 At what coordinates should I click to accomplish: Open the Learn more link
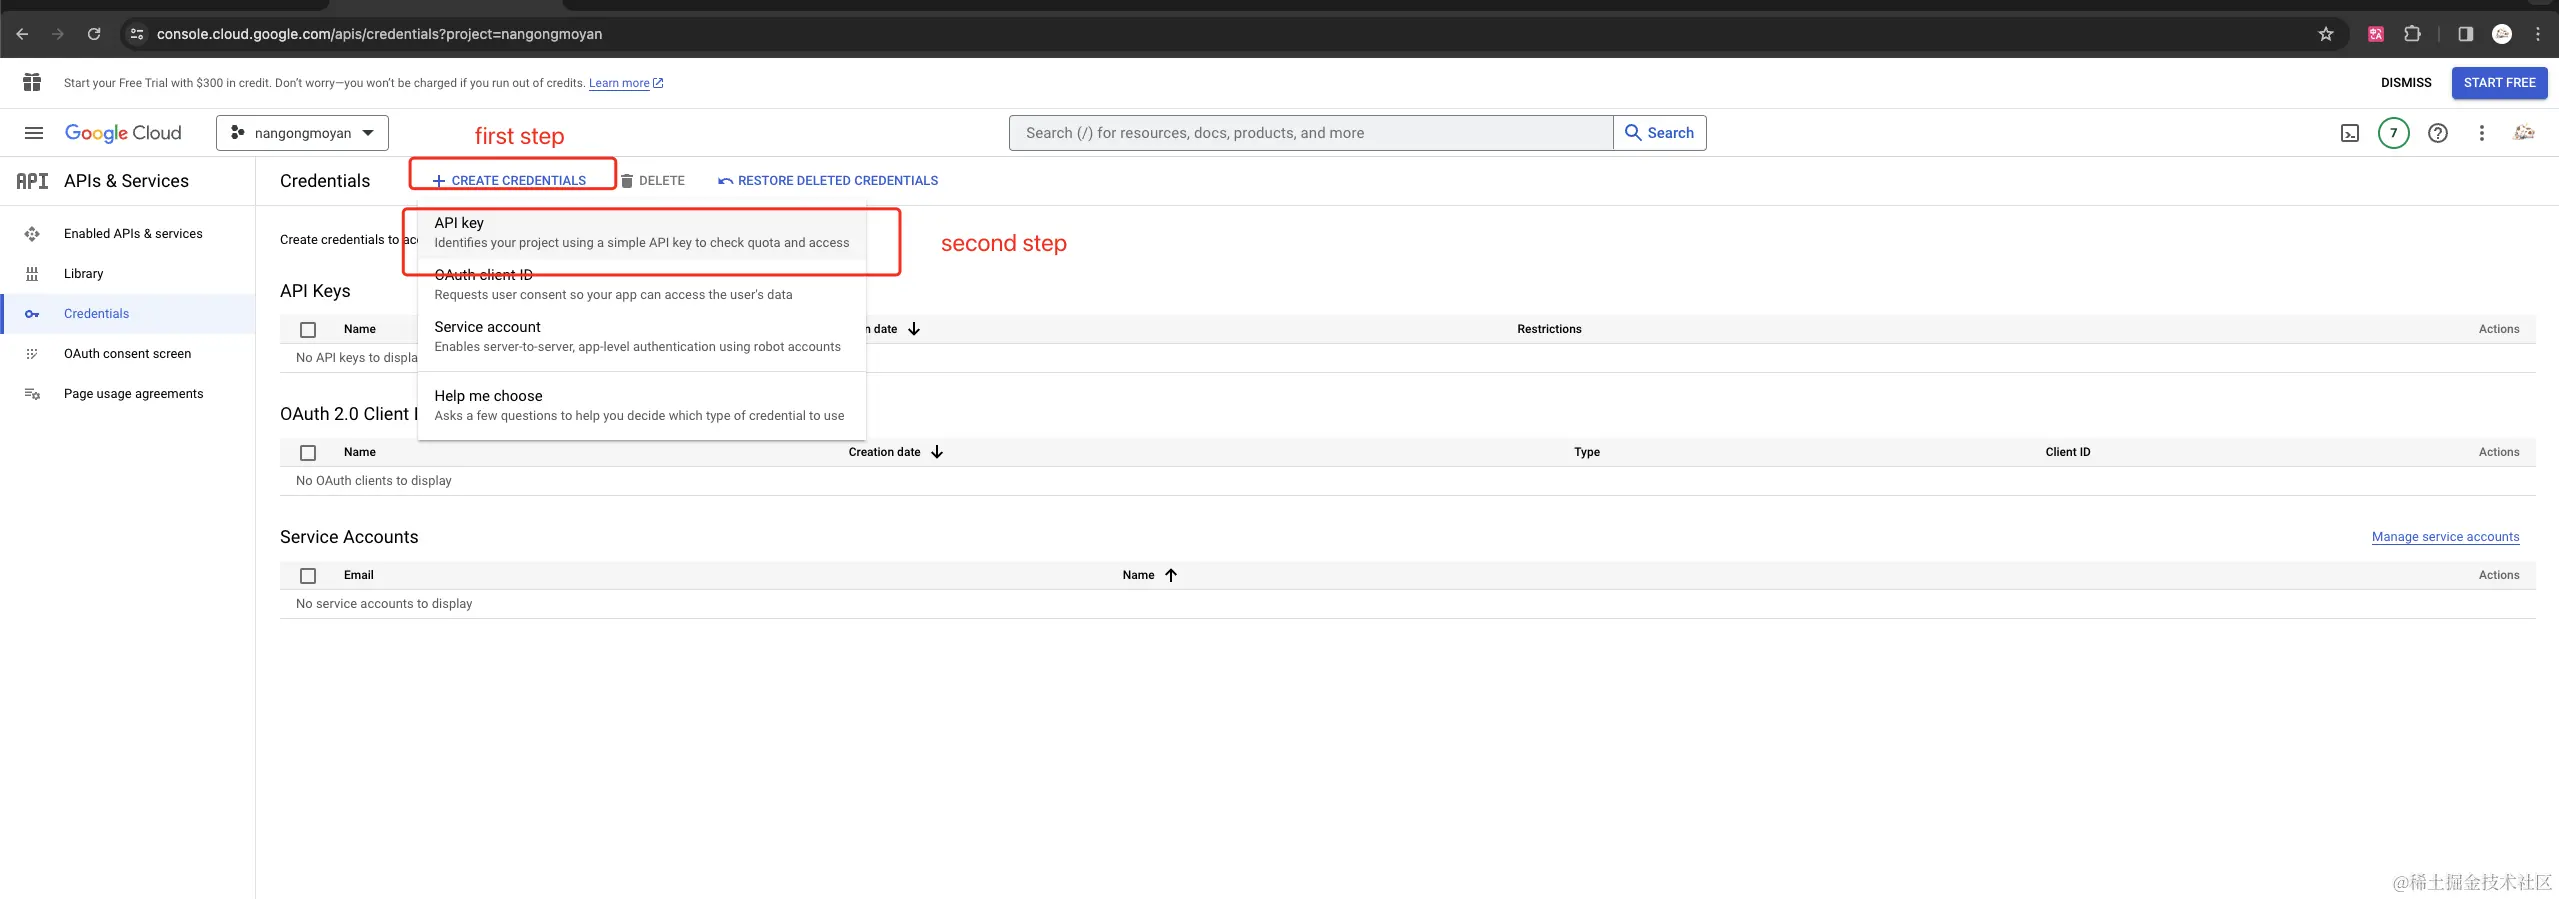click(626, 83)
